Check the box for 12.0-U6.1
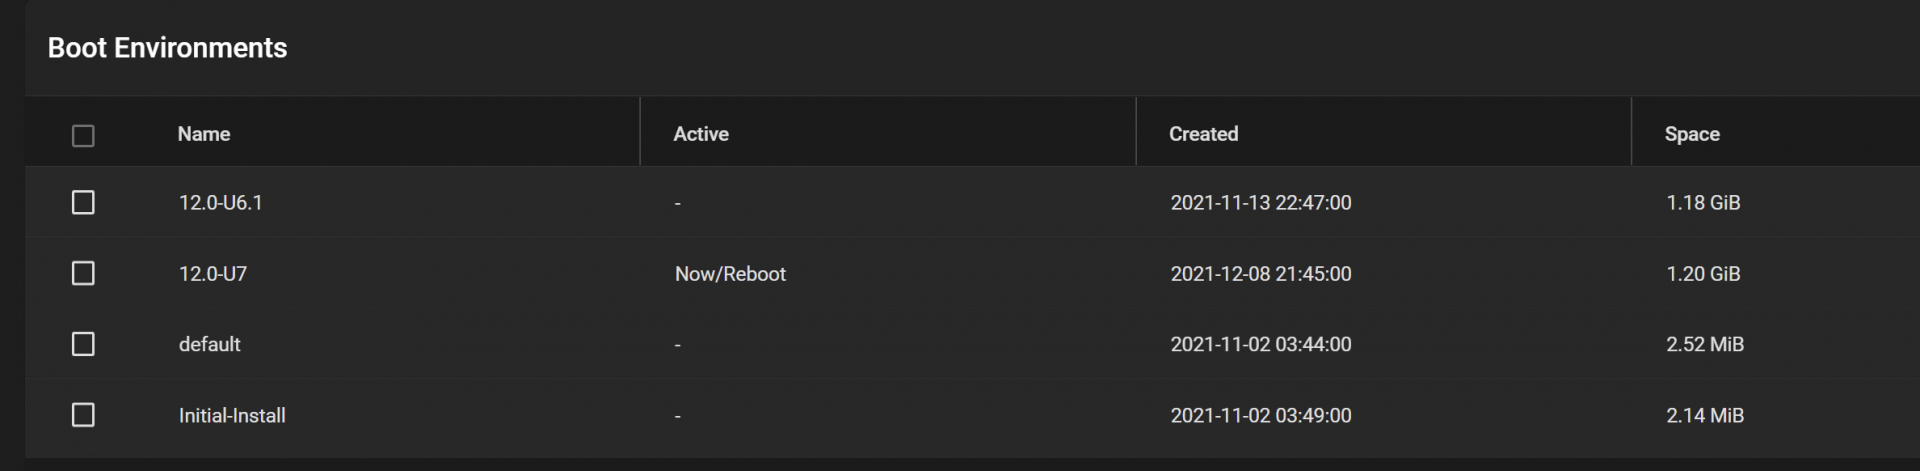1920x471 pixels. pos(83,203)
